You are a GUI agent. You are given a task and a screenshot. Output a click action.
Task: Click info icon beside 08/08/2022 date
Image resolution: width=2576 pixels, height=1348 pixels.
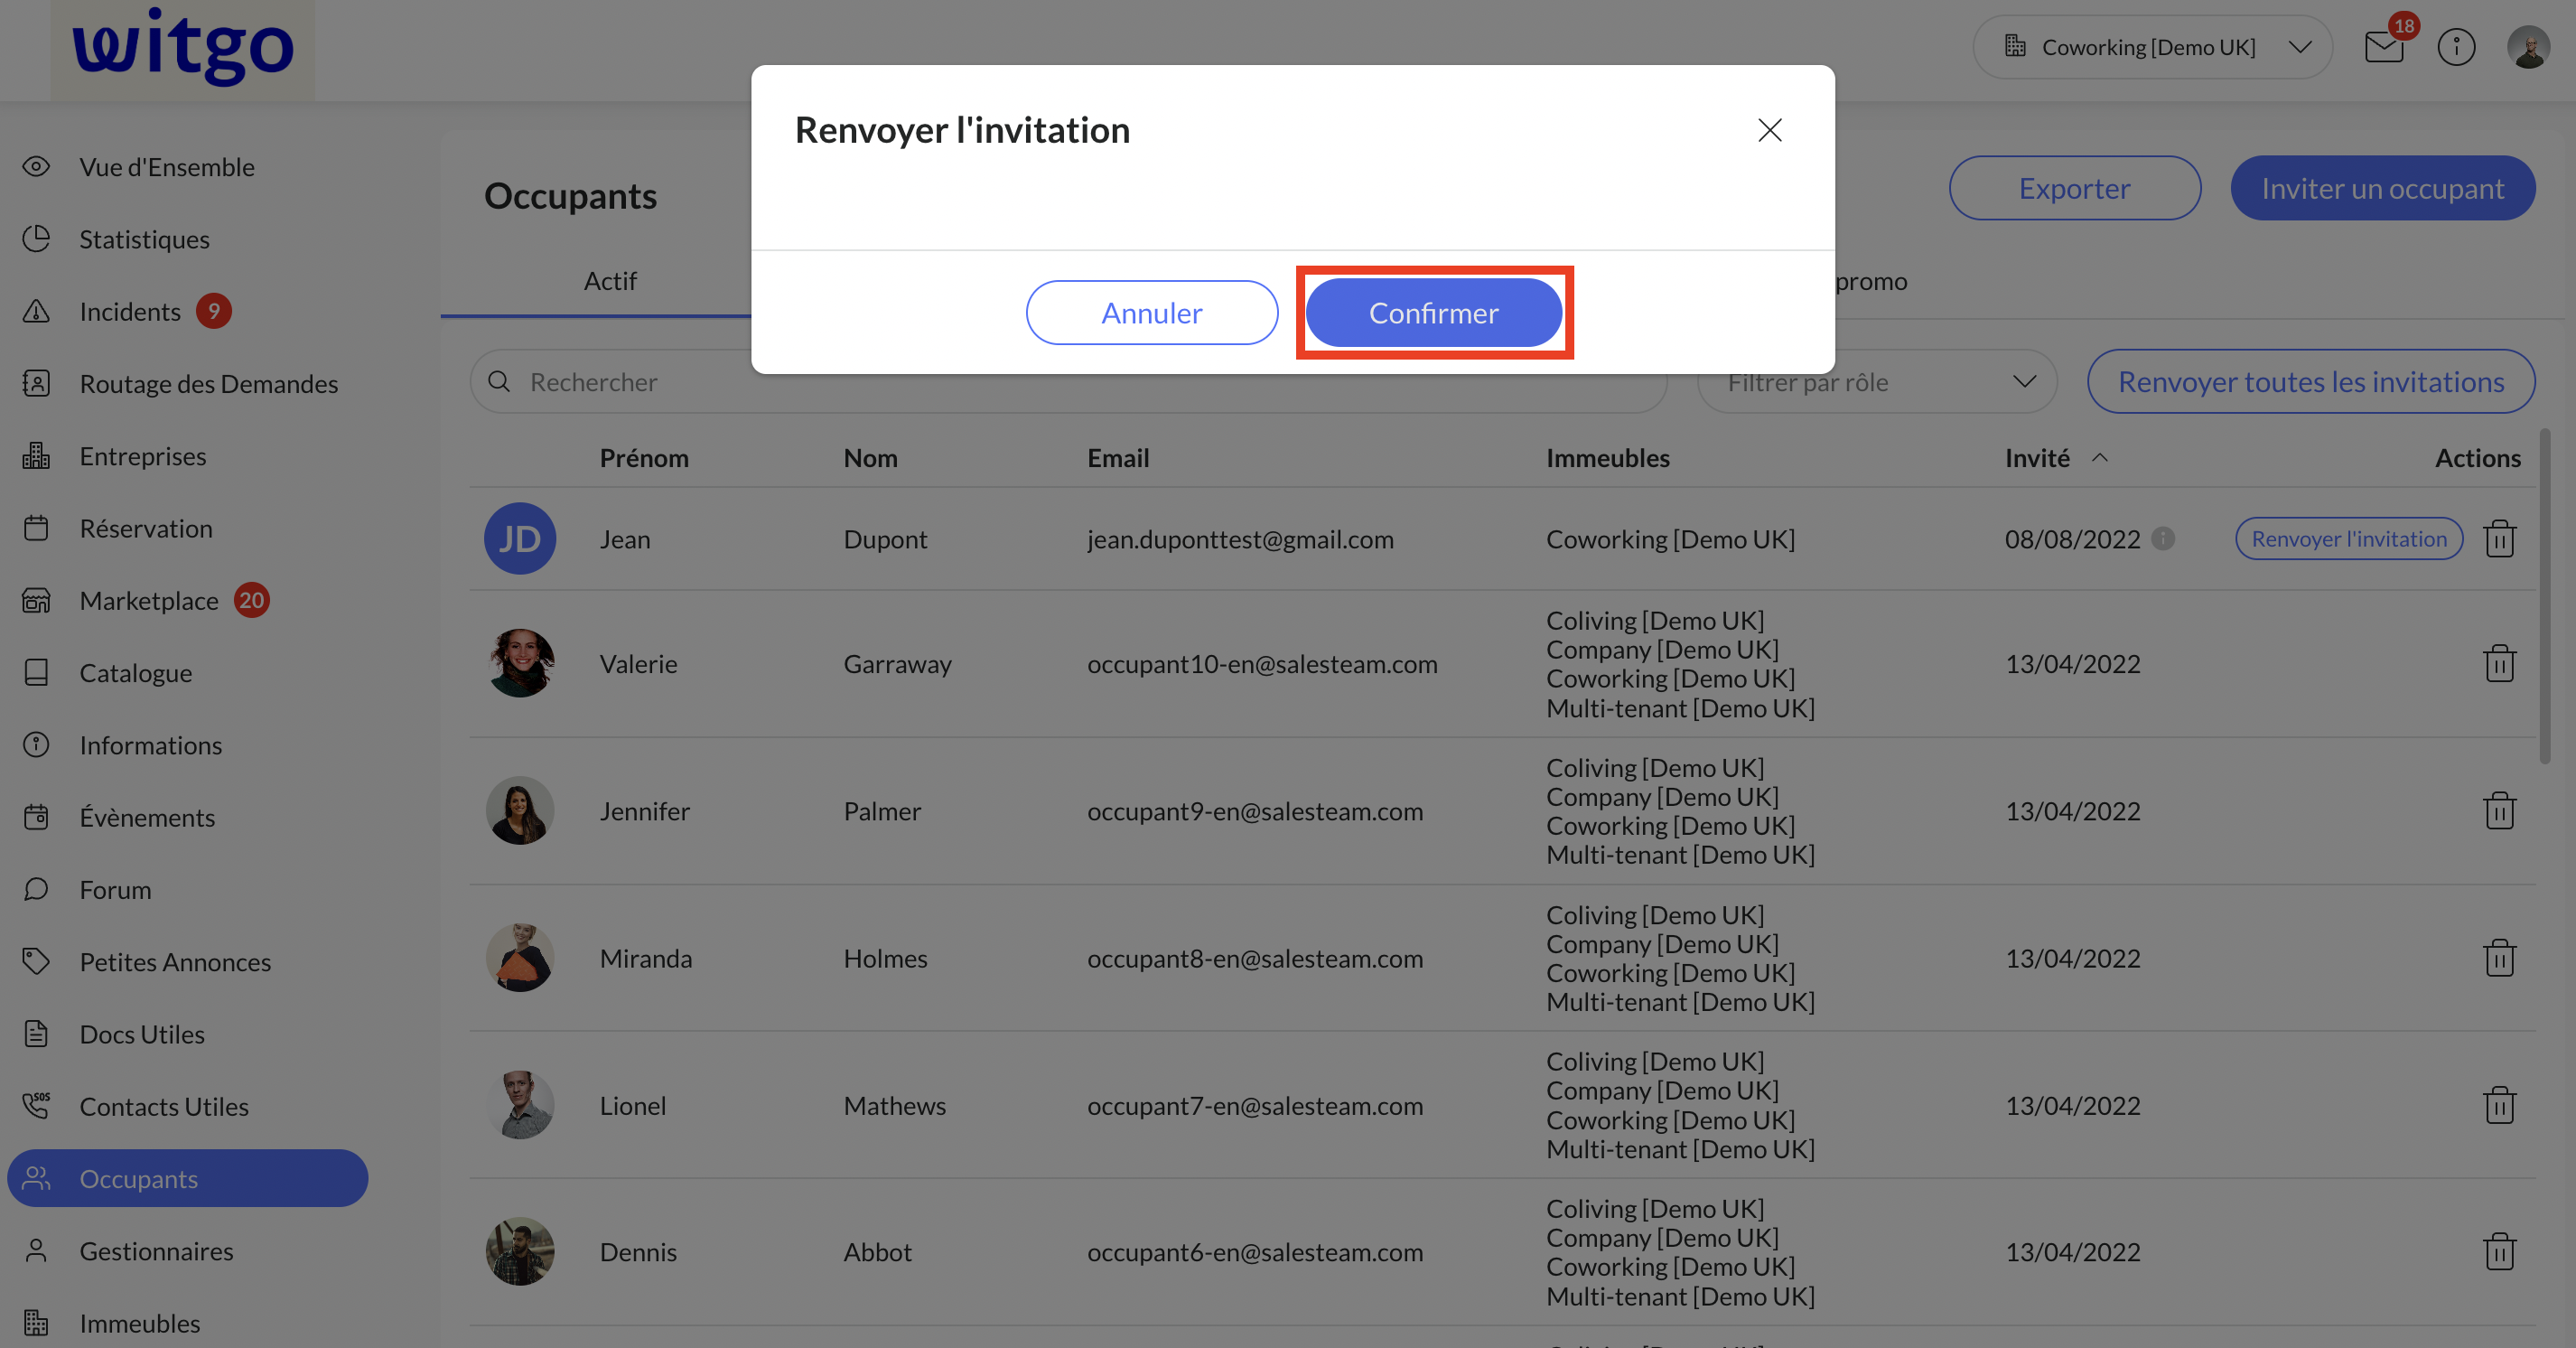tap(2162, 538)
